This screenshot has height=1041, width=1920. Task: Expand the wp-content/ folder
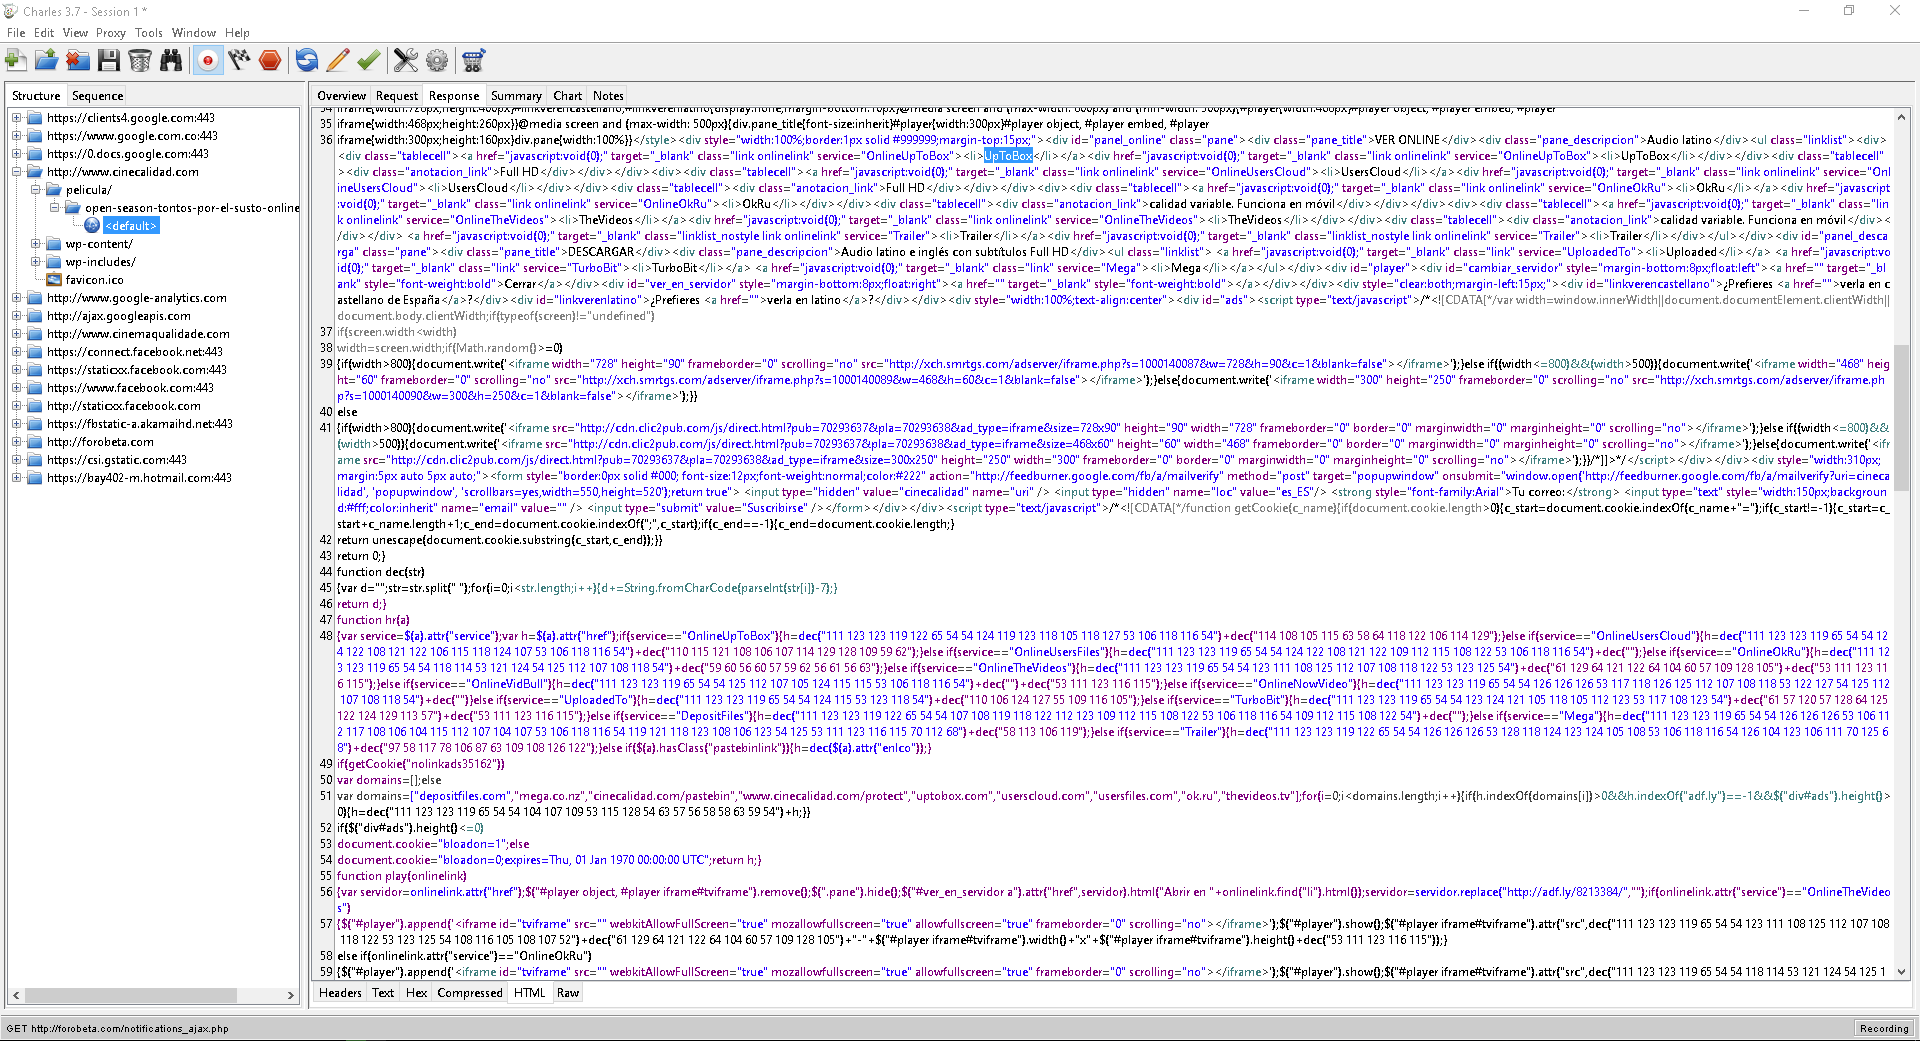pyautogui.click(x=36, y=244)
